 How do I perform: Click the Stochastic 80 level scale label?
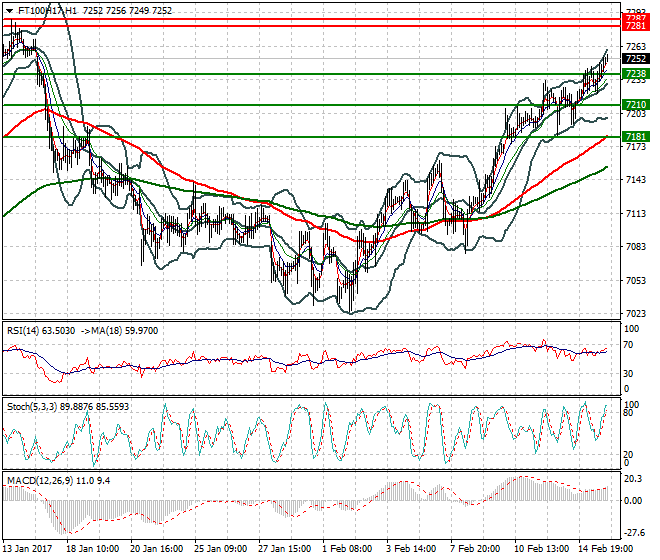[x=628, y=413]
